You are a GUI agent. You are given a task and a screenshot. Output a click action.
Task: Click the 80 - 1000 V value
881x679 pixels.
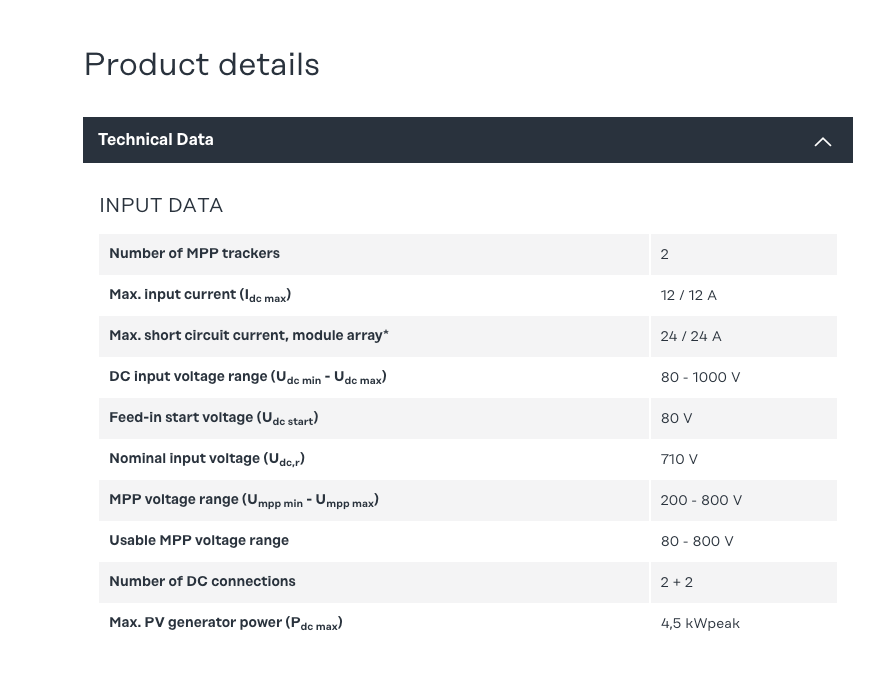[x=700, y=377]
